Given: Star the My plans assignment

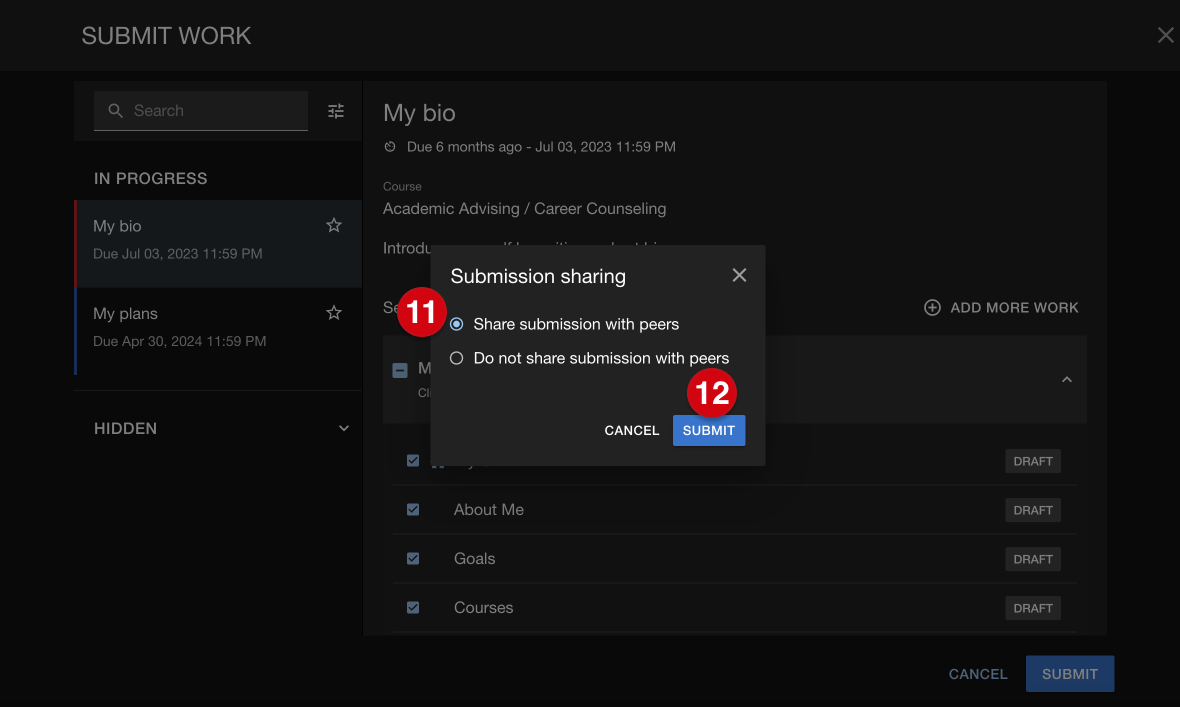Looking at the screenshot, I should point(333,312).
